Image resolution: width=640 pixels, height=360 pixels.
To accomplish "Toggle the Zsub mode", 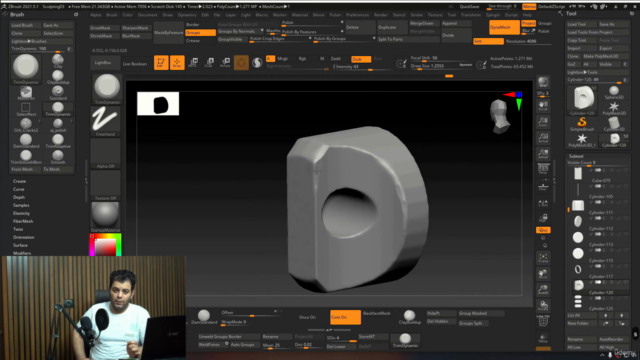I will 361,59.
